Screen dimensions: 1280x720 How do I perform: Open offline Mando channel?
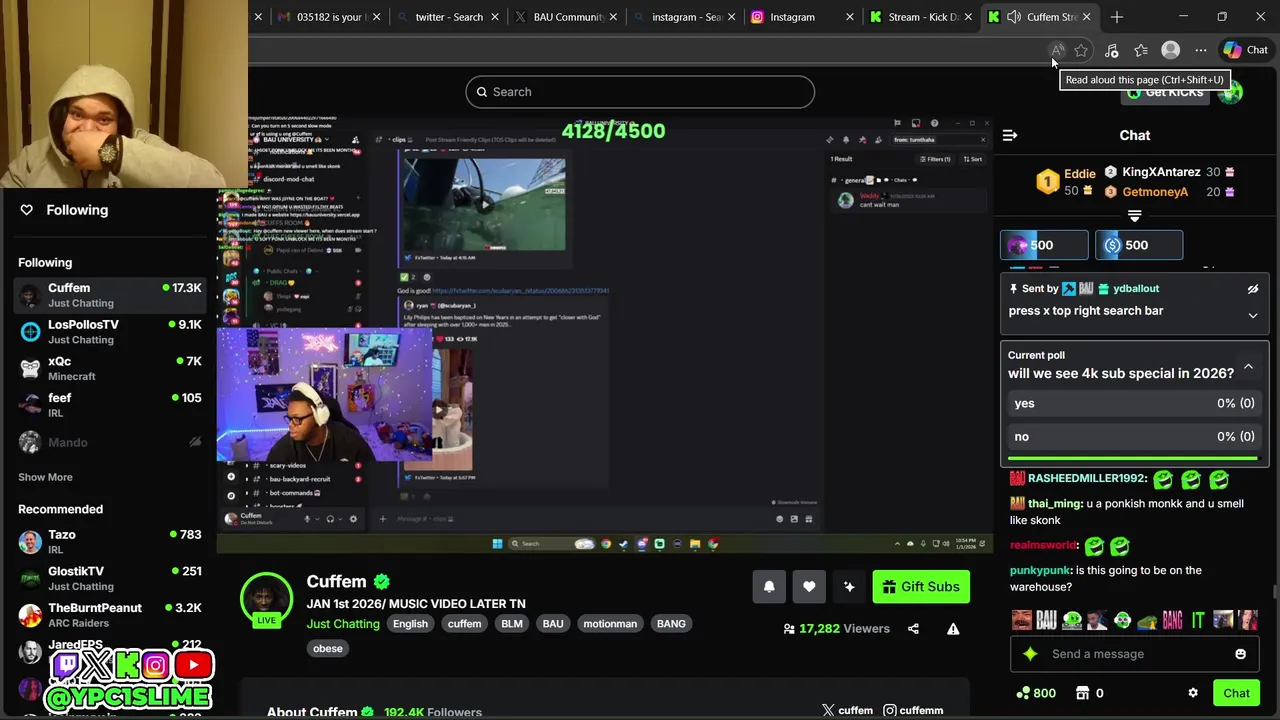[110, 442]
